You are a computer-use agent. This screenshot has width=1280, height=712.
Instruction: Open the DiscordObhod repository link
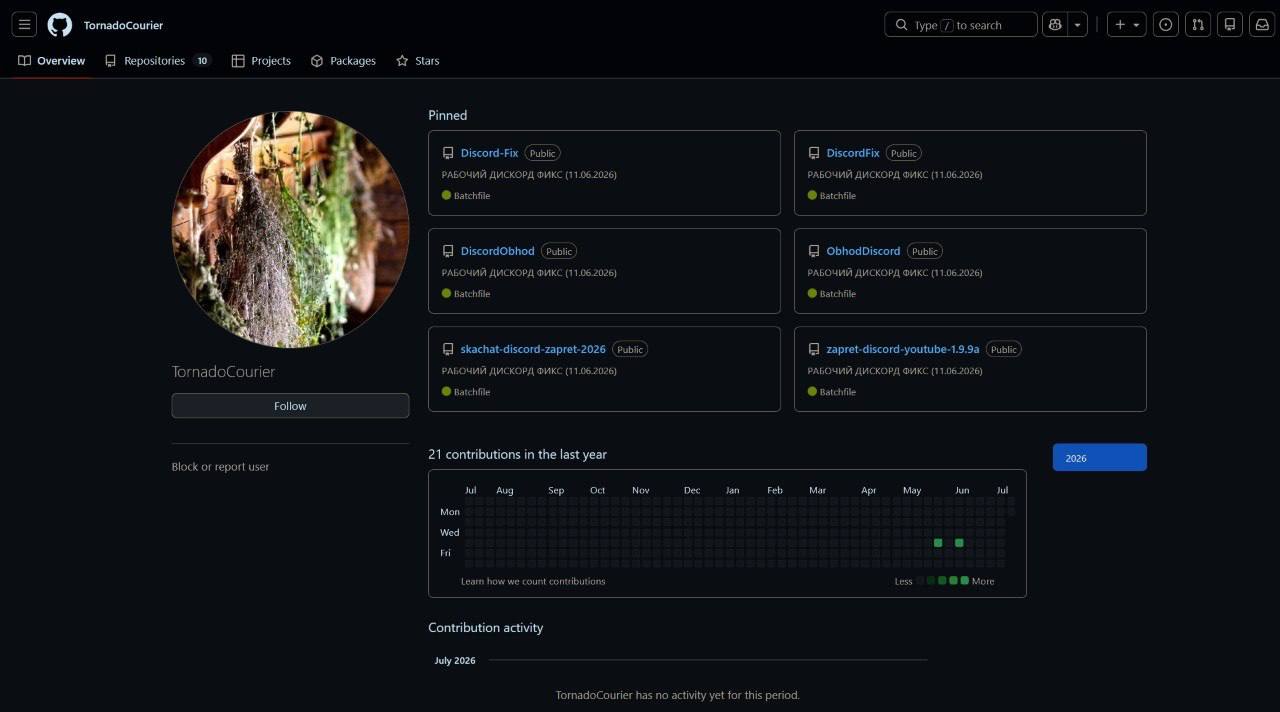pyautogui.click(x=497, y=251)
